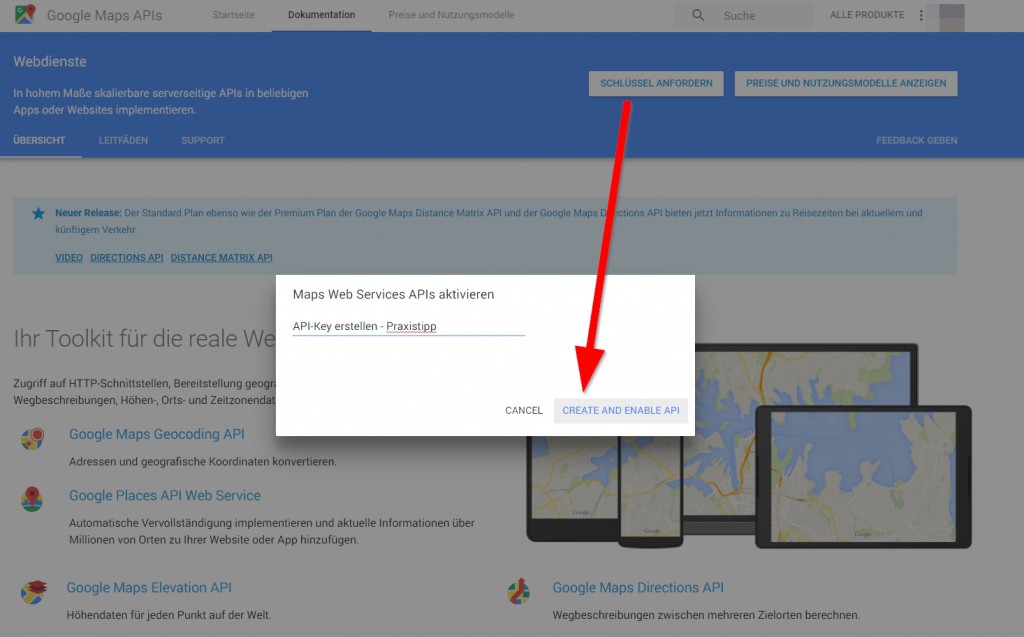
Task: Click the Places API marker icon
Action: coord(33,499)
